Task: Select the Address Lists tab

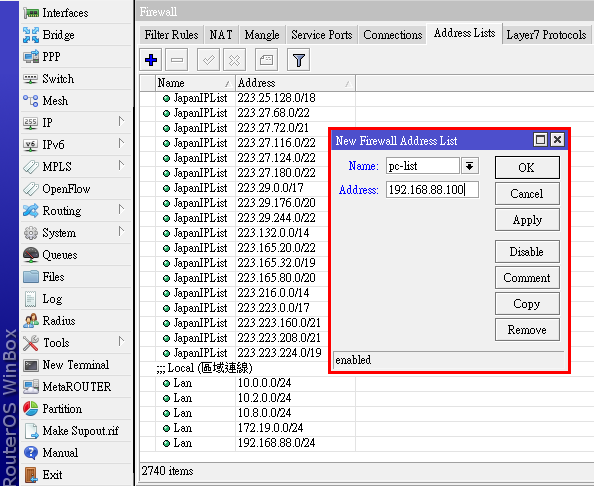Action: click(464, 33)
